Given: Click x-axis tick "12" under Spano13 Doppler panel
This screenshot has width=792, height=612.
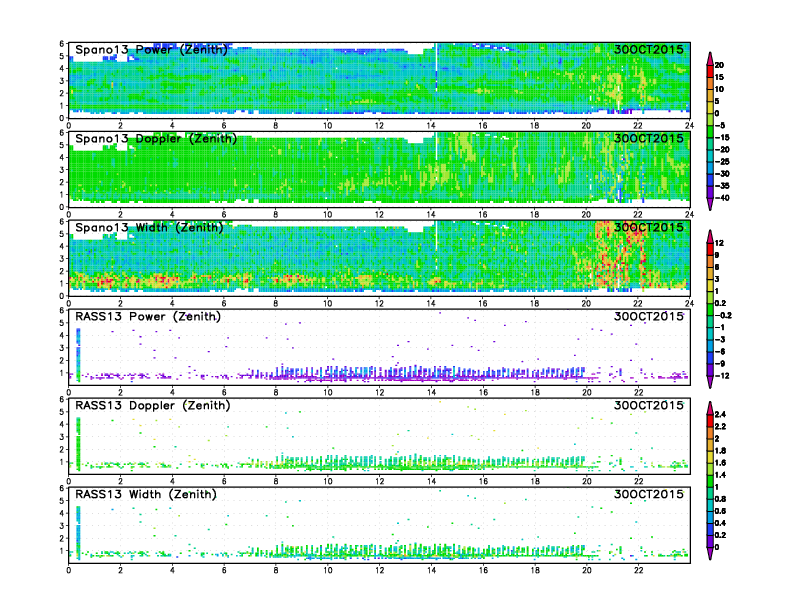Looking at the screenshot, I should (x=379, y=214).
